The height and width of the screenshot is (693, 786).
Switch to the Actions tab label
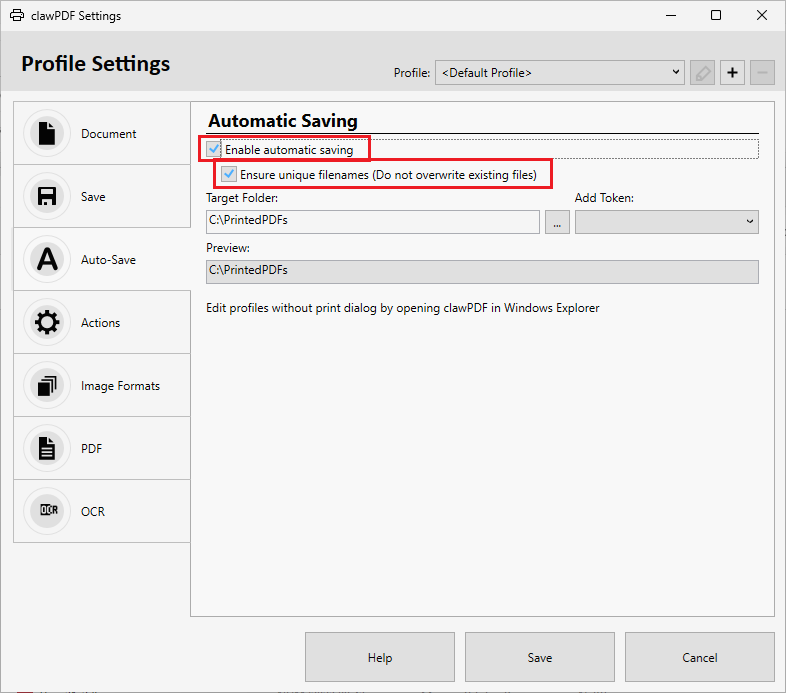click(101, 323)
